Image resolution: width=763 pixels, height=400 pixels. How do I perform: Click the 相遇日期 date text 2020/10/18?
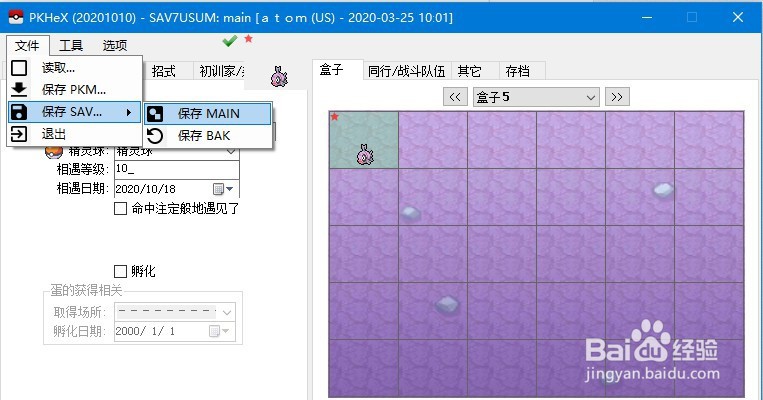[145, 189]
